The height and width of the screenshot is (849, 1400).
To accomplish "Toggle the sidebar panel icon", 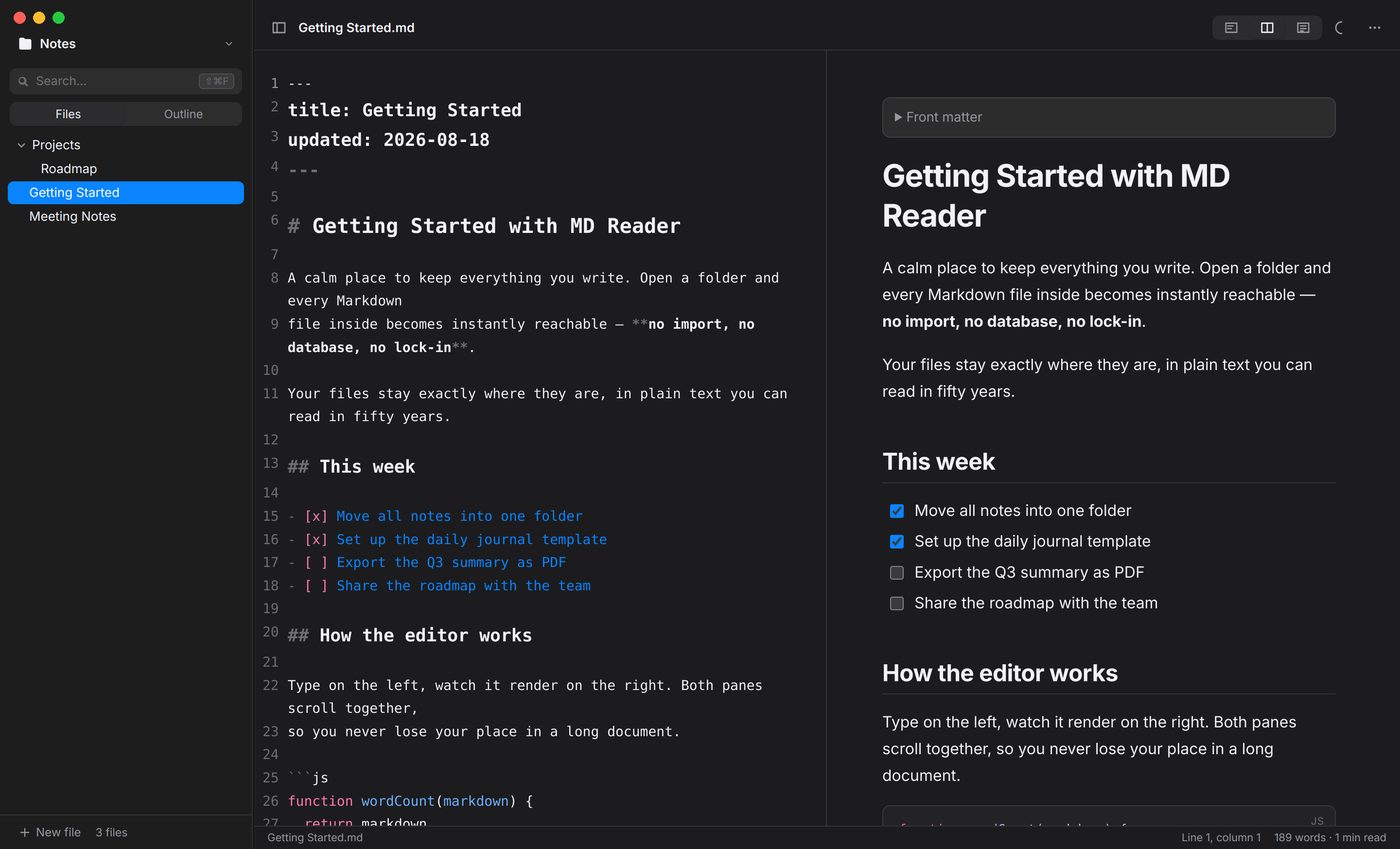I will coord(279,28).
